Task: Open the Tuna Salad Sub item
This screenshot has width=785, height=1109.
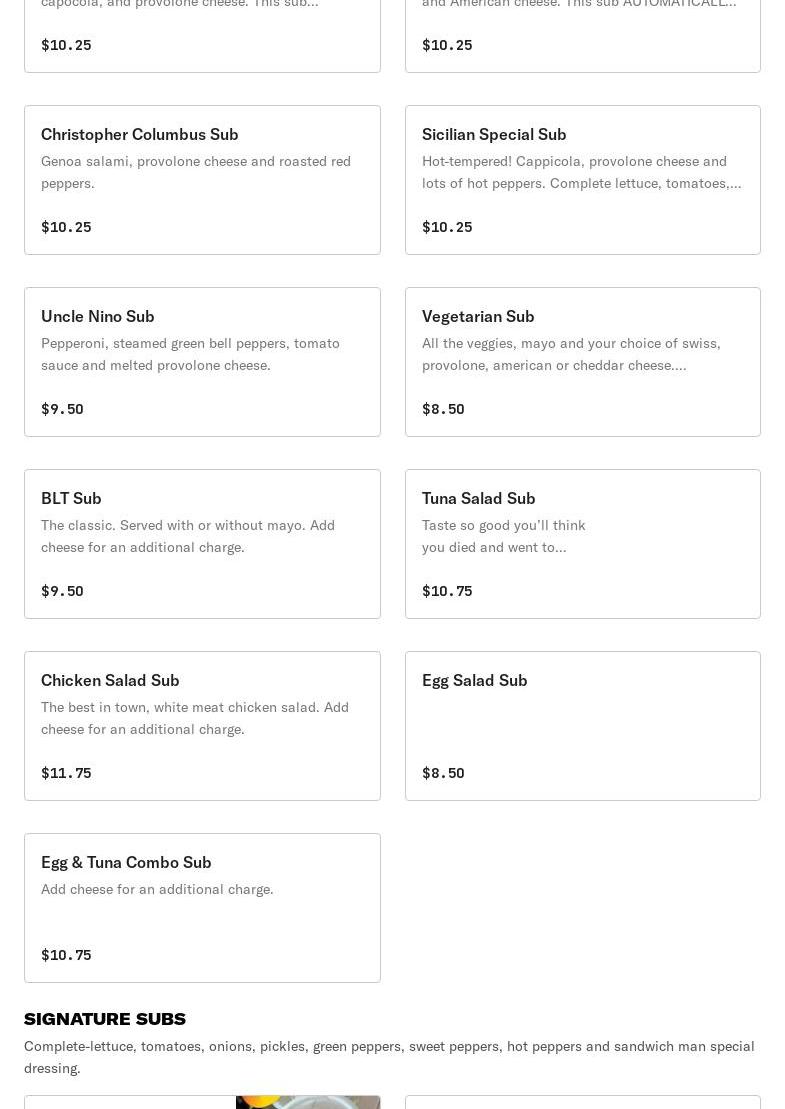Action: click(582, 544)
